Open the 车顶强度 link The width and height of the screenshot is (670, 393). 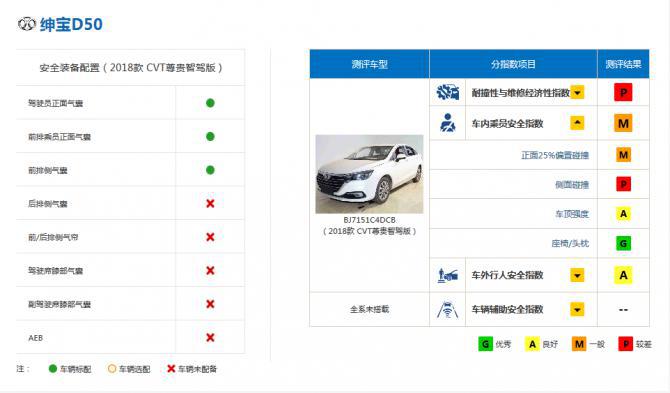coord(572,214)
